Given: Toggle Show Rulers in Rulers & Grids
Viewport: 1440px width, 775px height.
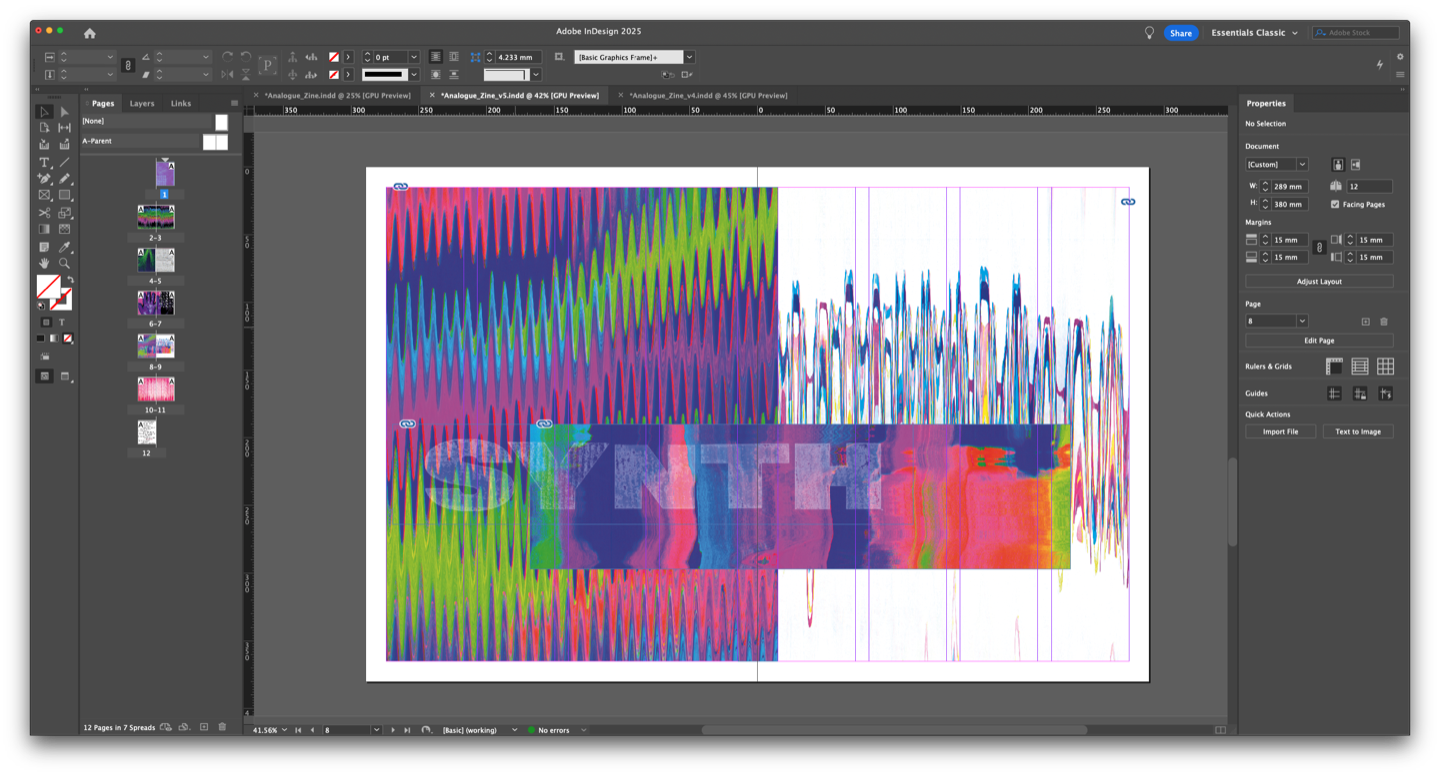Looking at the screenshot, I should pos(1334,366).
